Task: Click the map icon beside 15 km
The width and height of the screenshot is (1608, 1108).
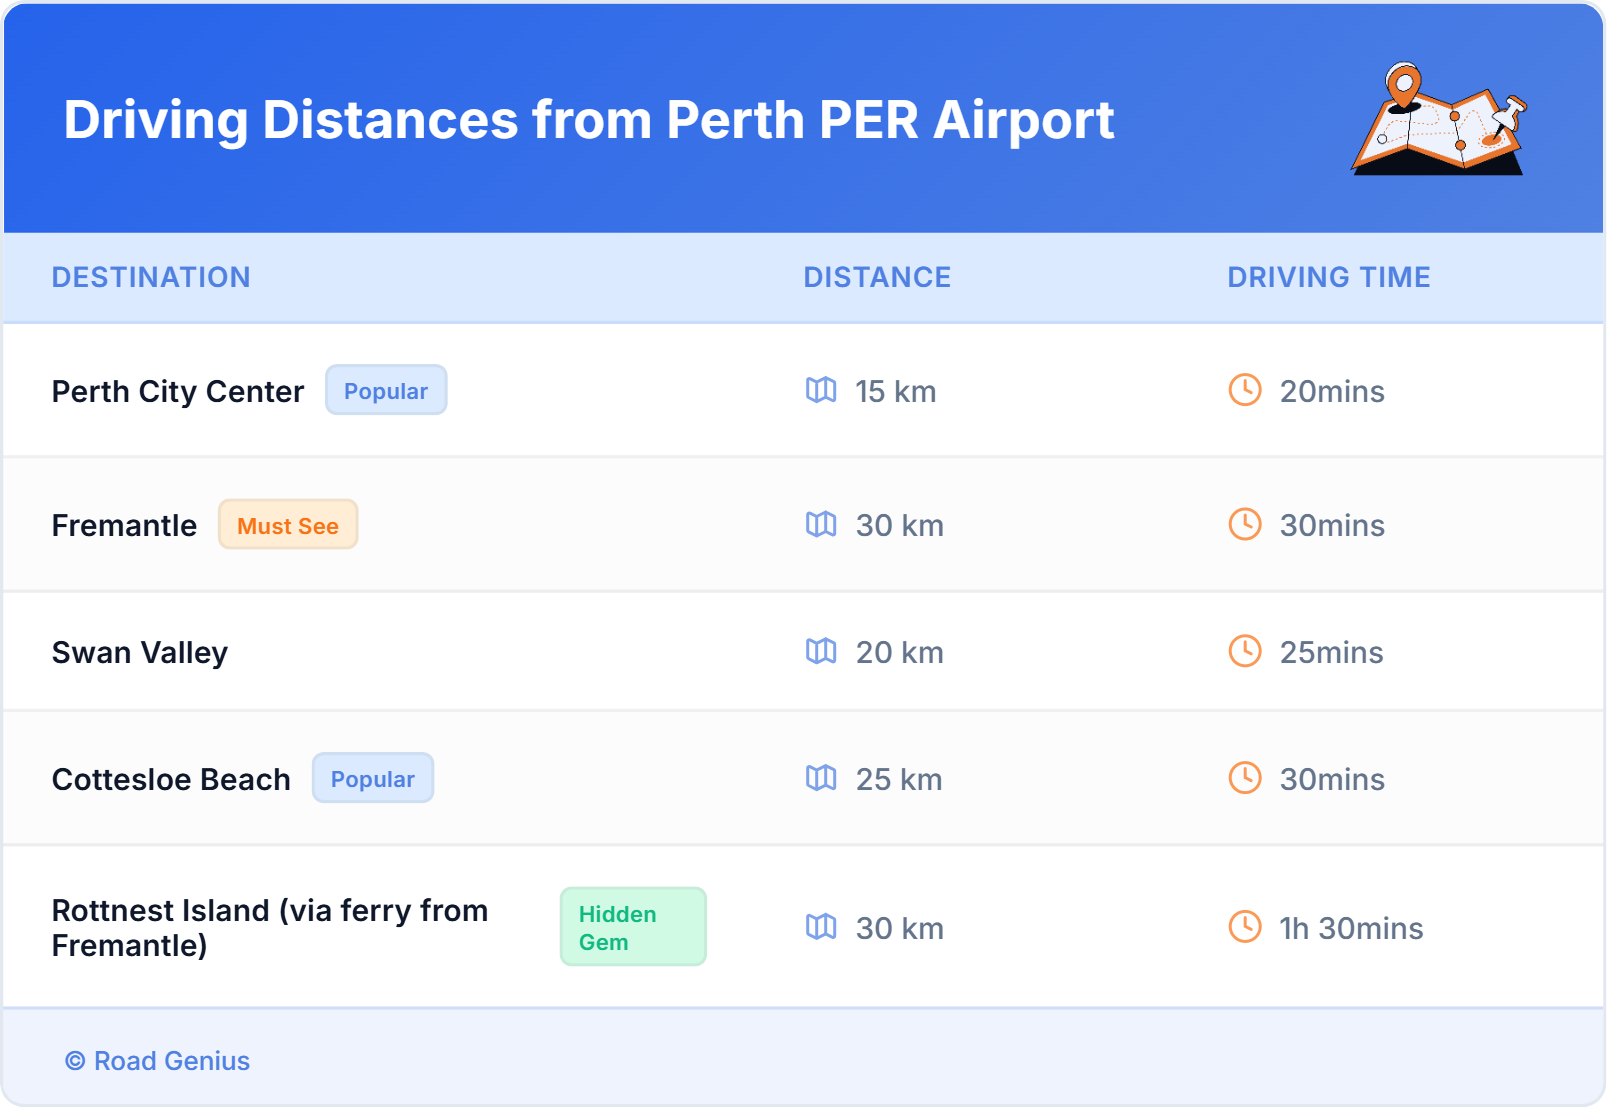Action: pyautogui.click(x=821, y=390)
